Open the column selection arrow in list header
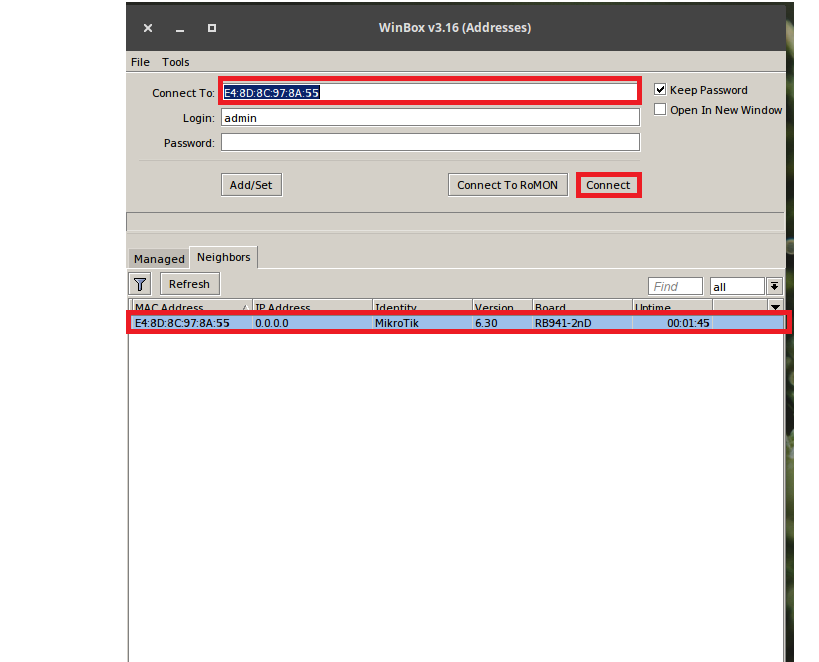This screenshot has height=662, width=819. coord(775,307)
